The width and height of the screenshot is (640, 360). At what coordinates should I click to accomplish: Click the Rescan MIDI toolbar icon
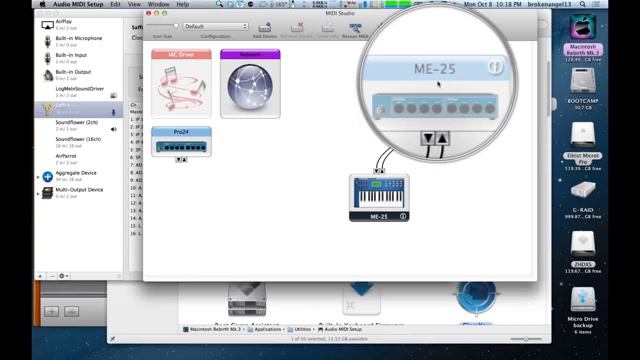[355, 29]
